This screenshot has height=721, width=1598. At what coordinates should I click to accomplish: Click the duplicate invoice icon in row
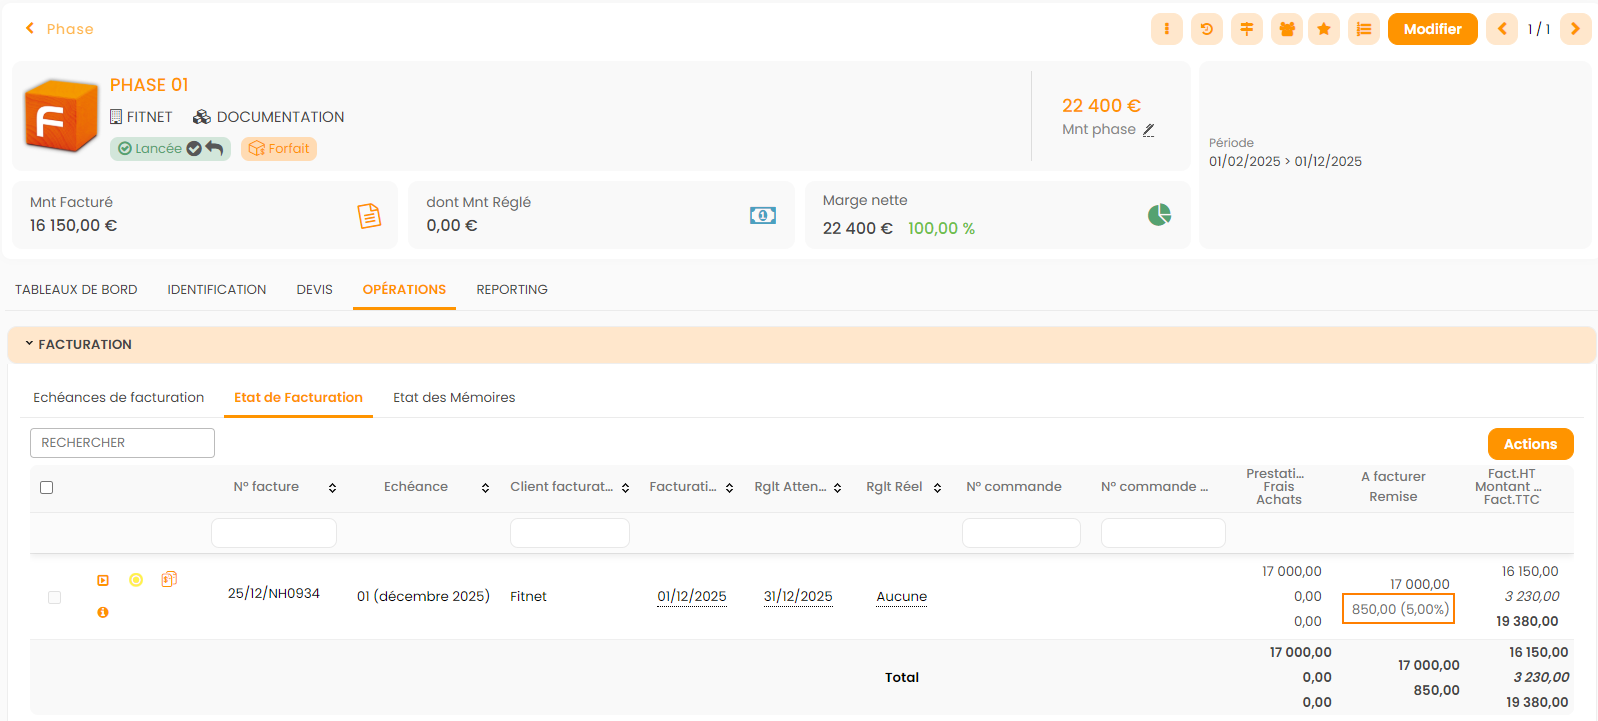pyautogui.click(x=169, y=579)
